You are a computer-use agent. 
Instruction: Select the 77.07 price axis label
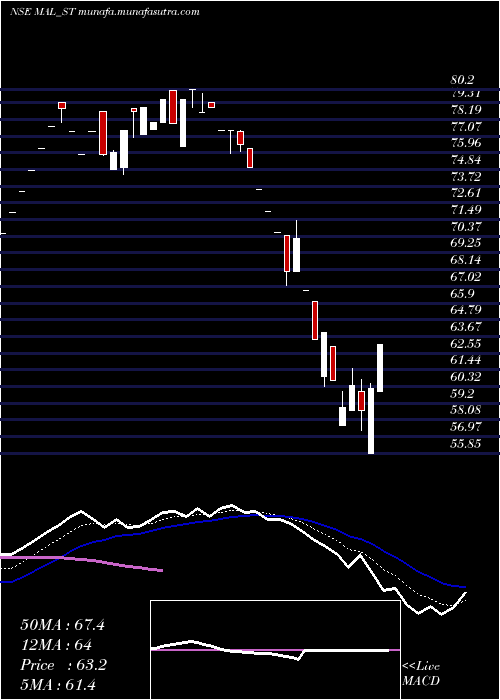tap(467, 127)
